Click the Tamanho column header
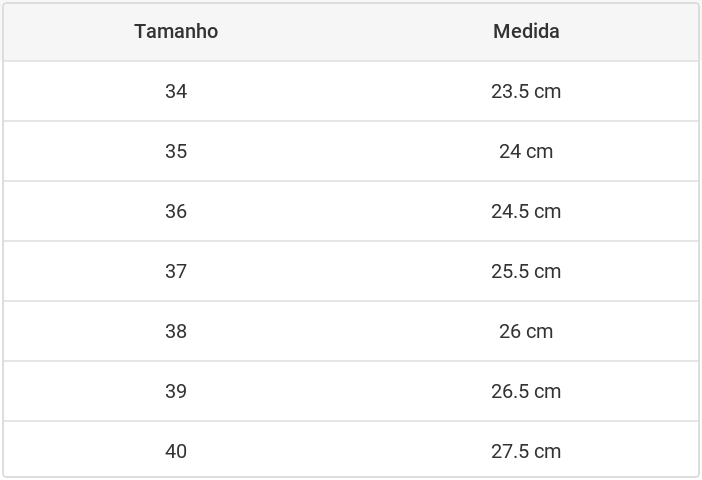 (x=176, y=31)
